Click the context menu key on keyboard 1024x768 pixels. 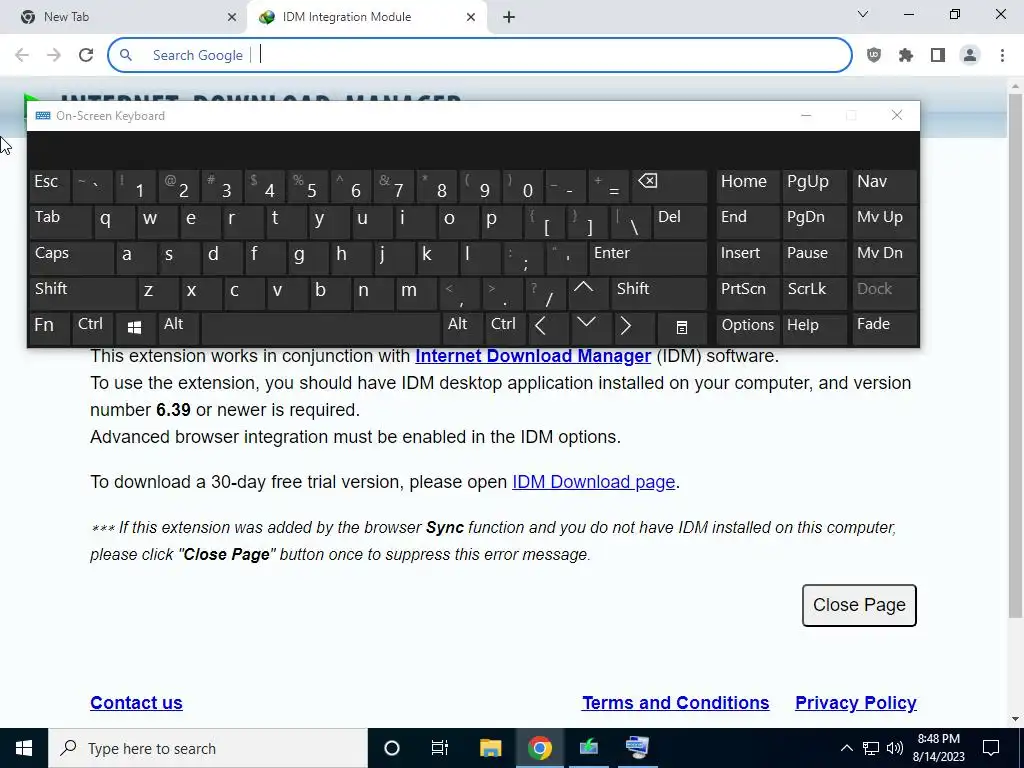(681, 328)
